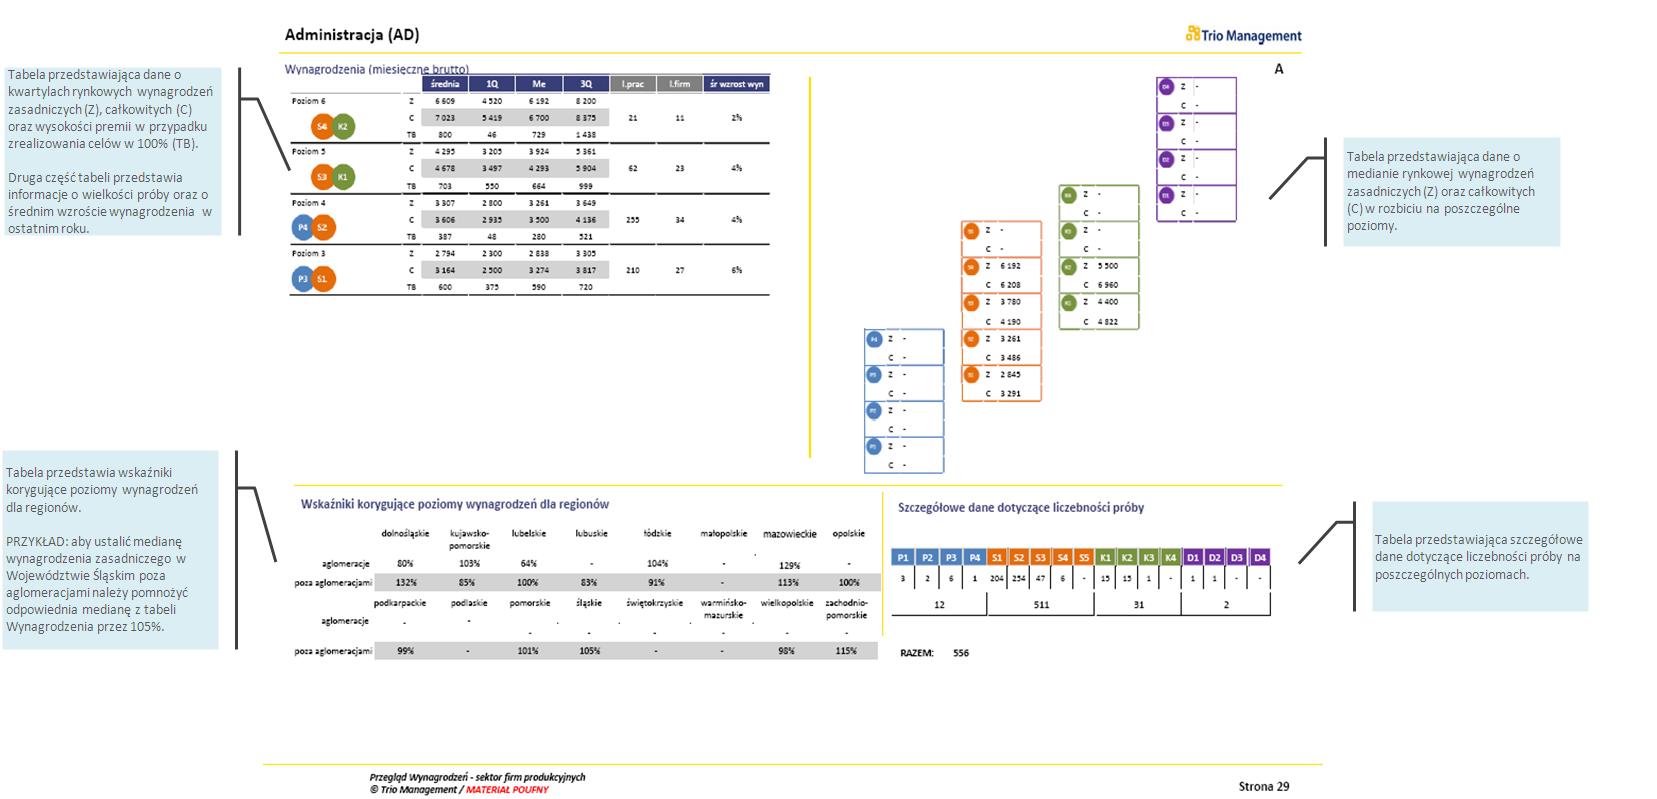Select orange S1 circle under Poziom 3
This screenshot has width=1657, height=799.
(323, 279)
